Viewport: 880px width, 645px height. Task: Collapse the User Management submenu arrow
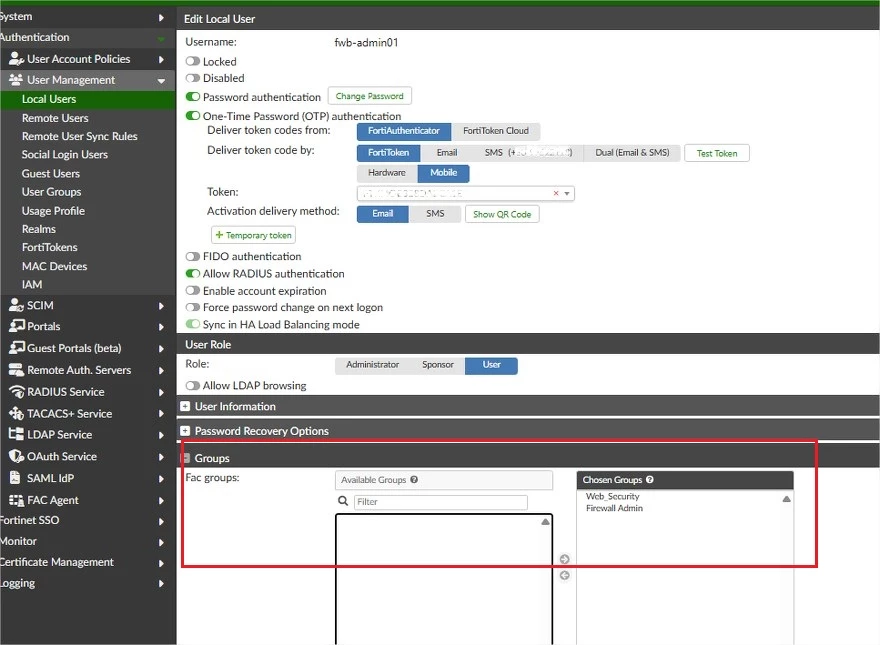[162, 81]
